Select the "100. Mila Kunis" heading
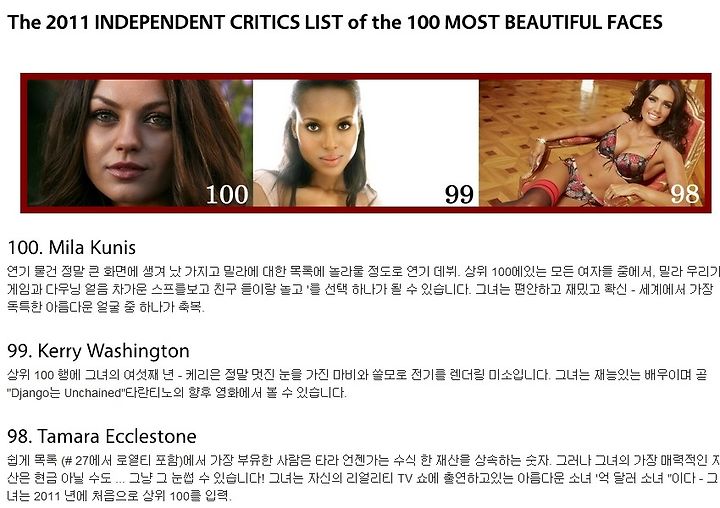 (x=72, y=248)
